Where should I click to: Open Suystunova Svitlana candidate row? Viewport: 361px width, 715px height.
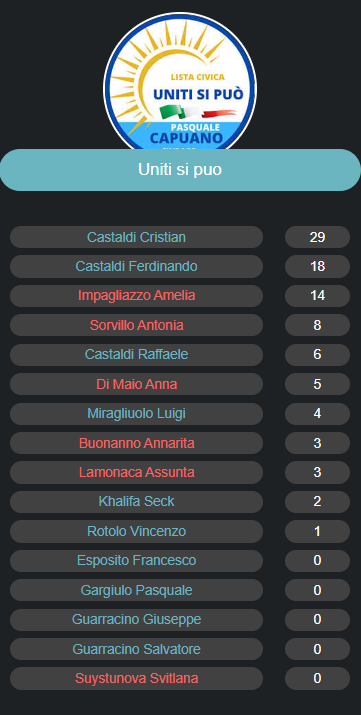click(x=136, y=678)
